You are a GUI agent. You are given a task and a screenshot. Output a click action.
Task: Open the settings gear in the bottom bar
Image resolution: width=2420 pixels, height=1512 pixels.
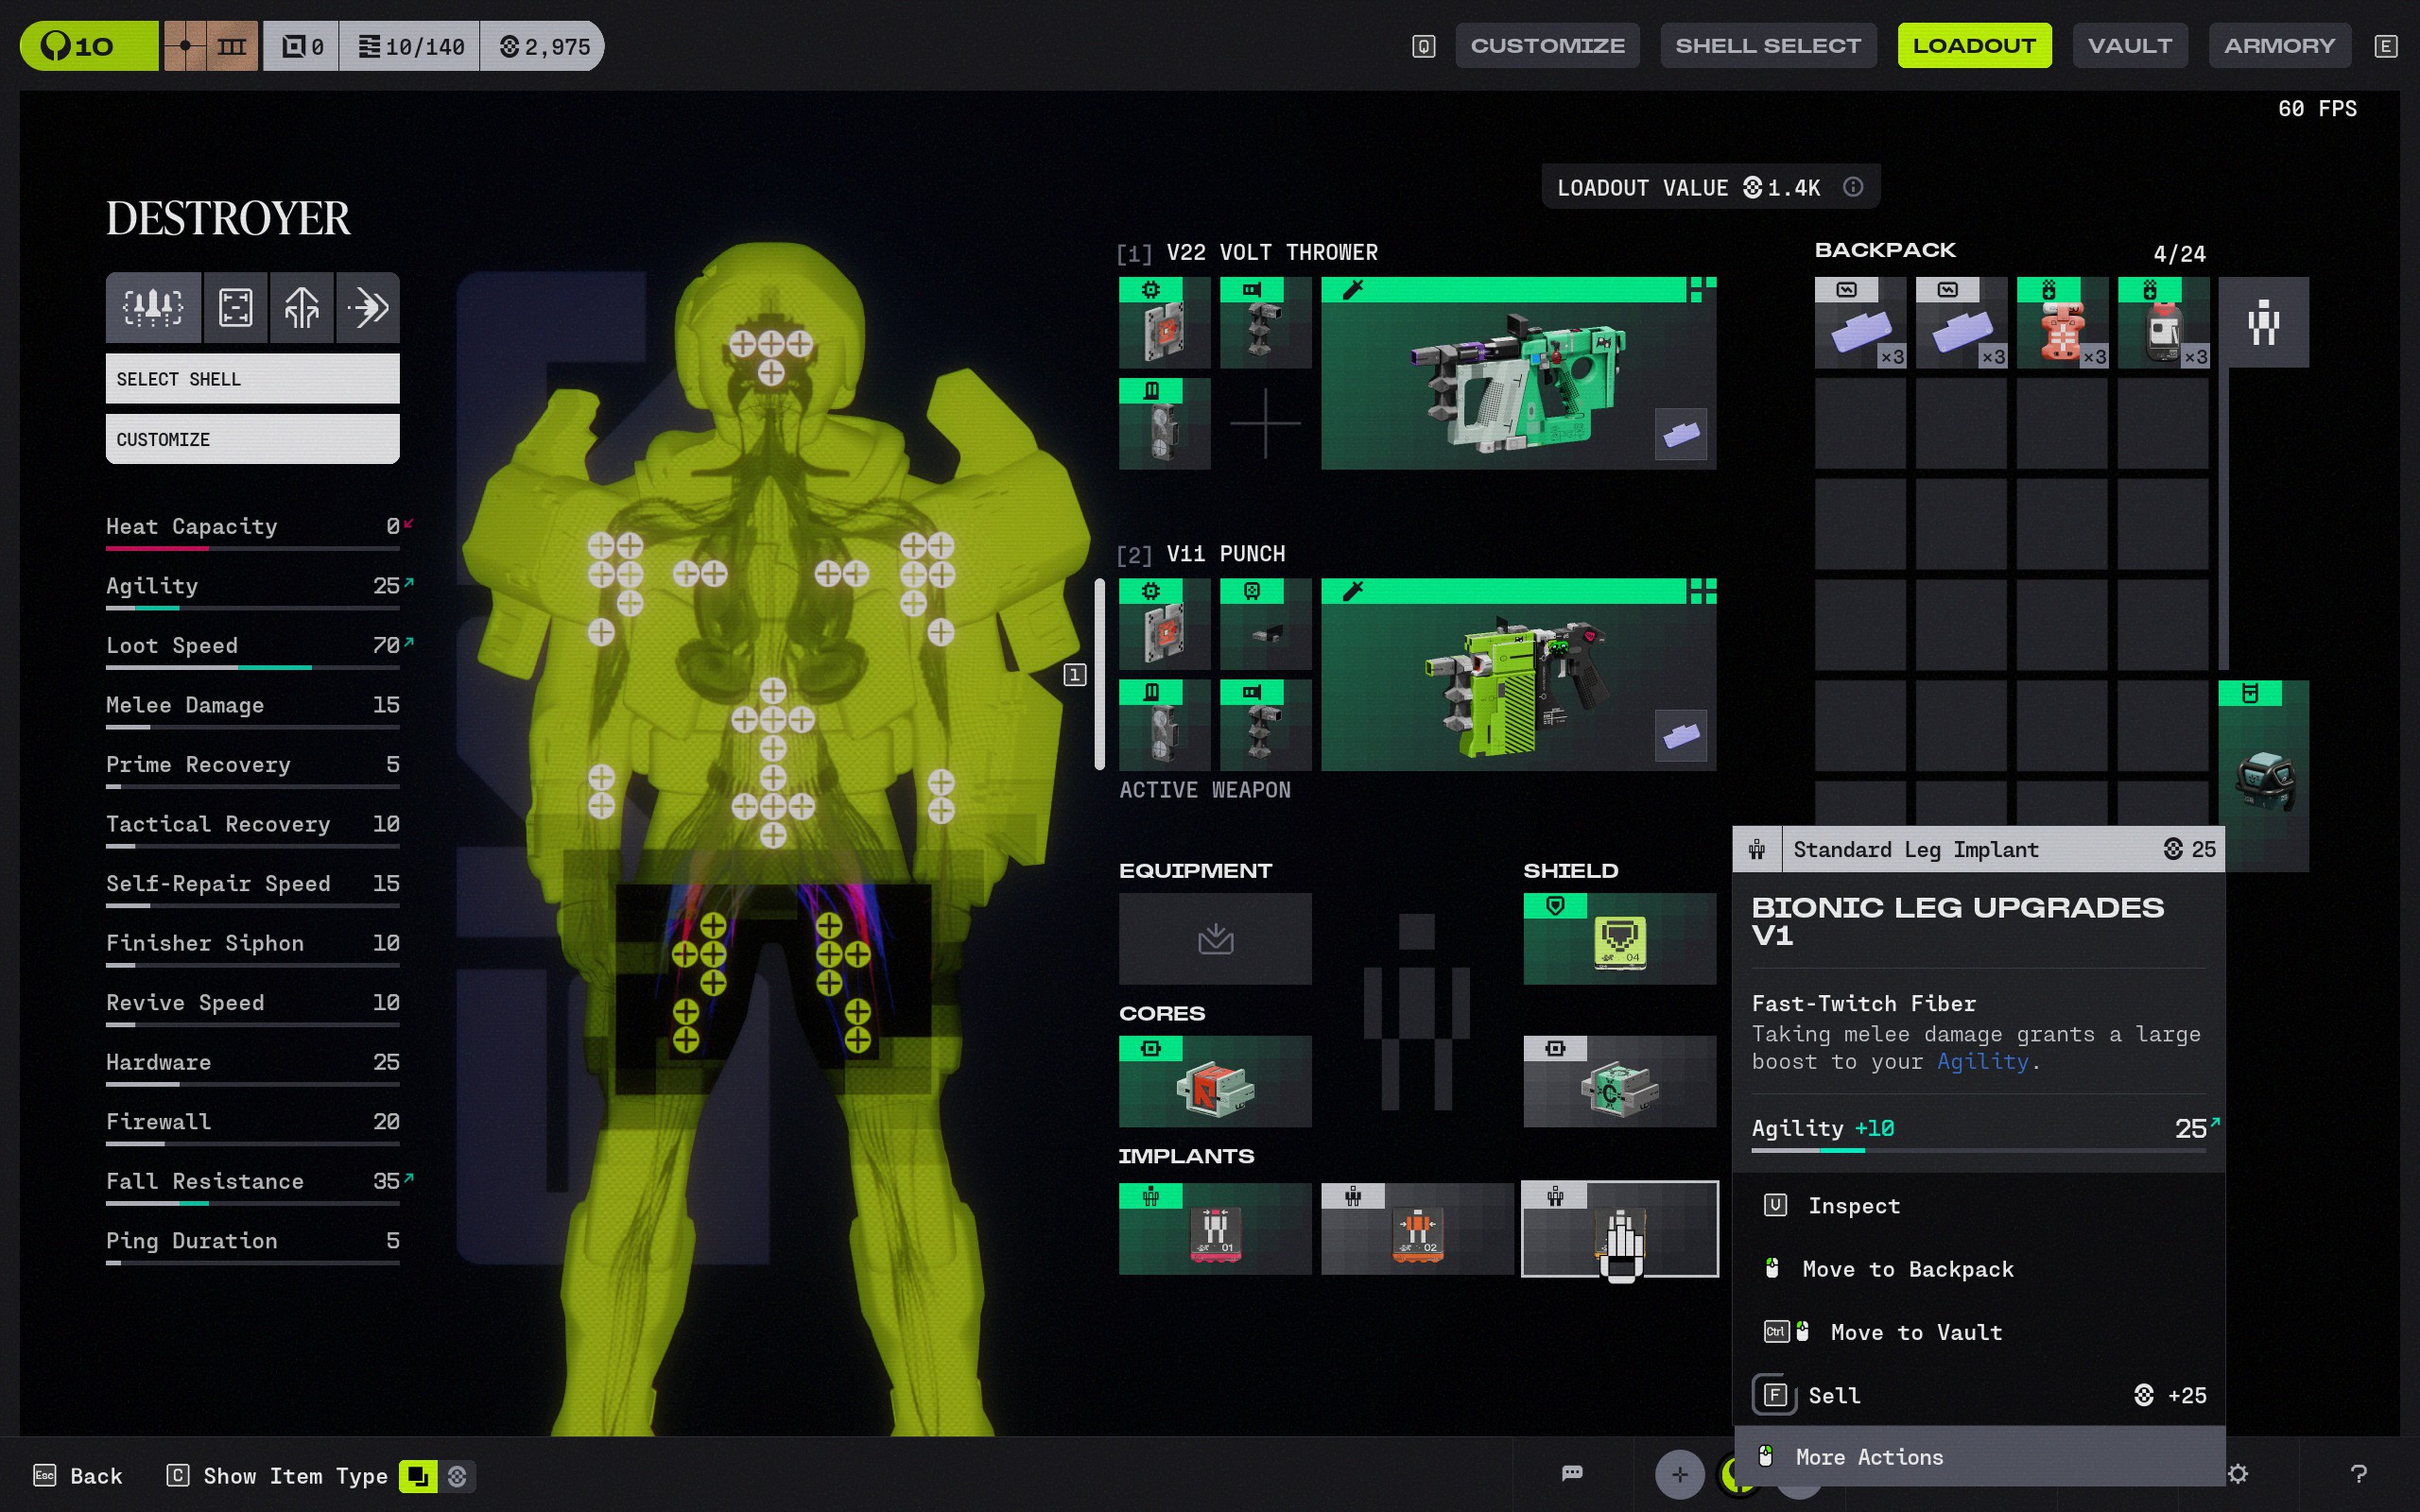(2238, 1474)
